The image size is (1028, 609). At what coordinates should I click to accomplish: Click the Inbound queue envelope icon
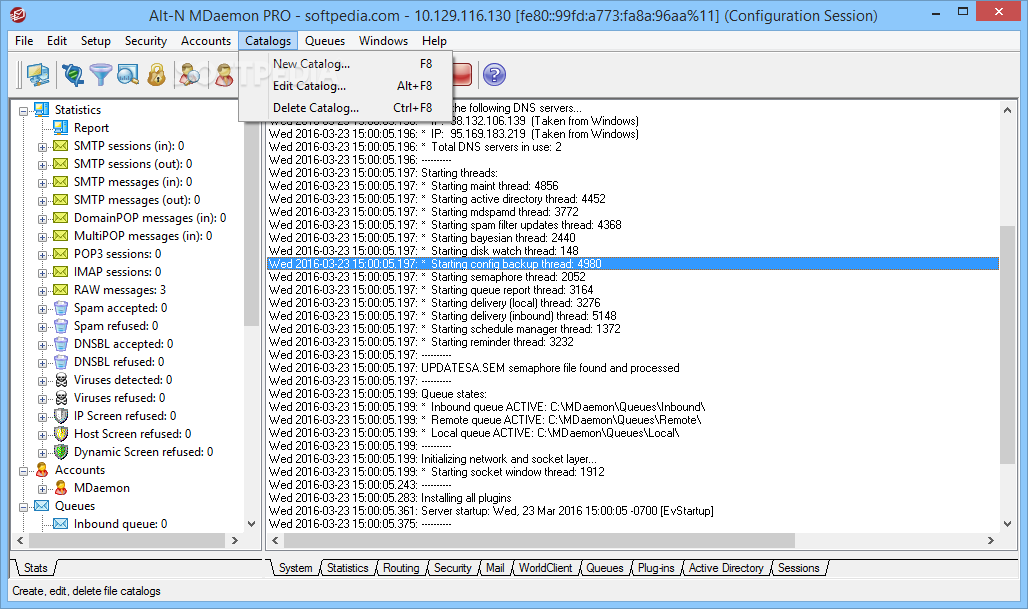[61, 523]
